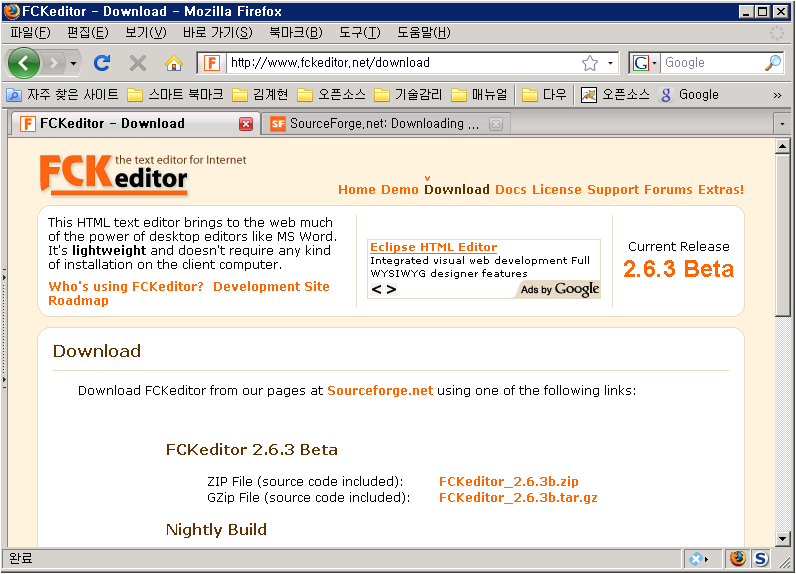The width and height of the screenshot is (796, 574).
Task: Open the 편집(E) menu
Action: coord(88,33)
